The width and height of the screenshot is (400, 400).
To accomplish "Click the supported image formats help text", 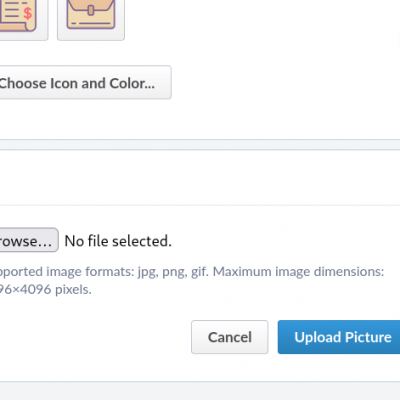I will (x=192, y=280).
